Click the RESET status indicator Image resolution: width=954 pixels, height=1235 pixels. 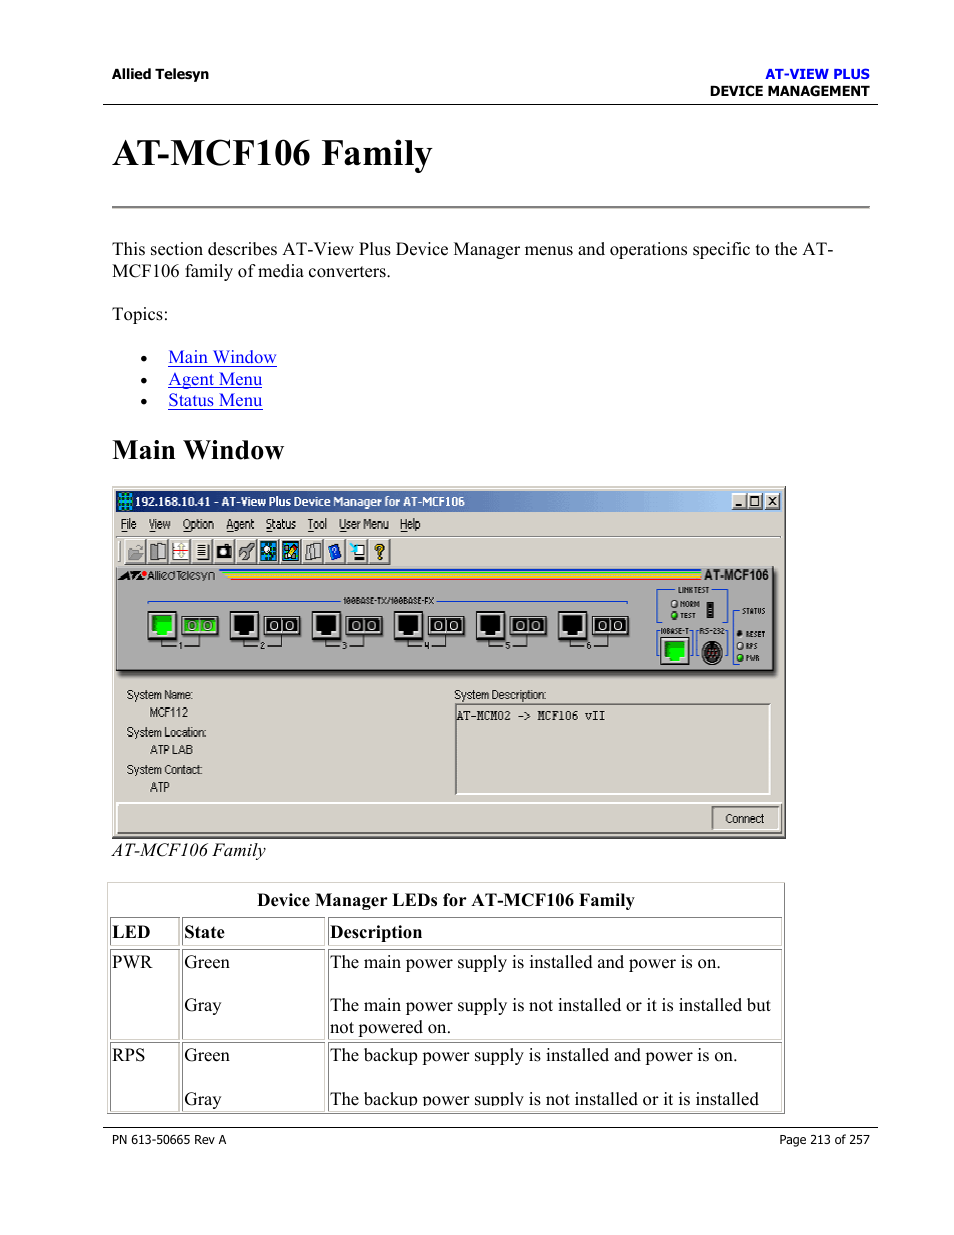tap(740, 634)
